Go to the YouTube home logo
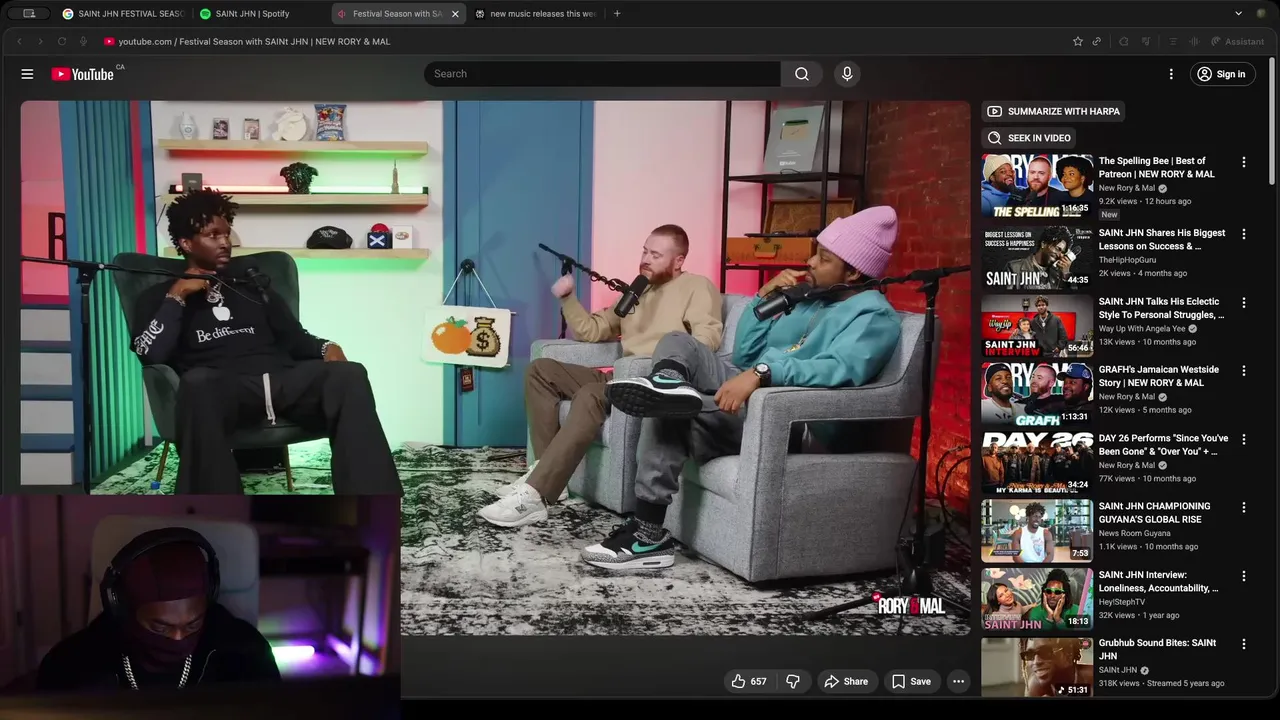 point(85,74)
